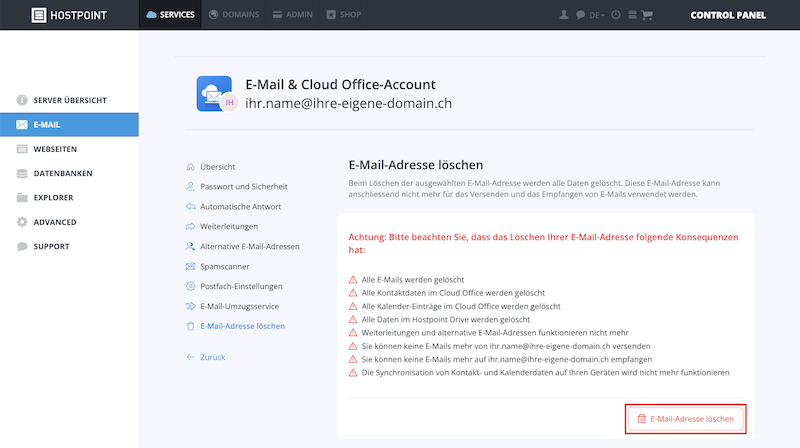Select Server Übersicht in the sidebar
Image resolution: width=800 pixels, height=448 pixels.
69,100
